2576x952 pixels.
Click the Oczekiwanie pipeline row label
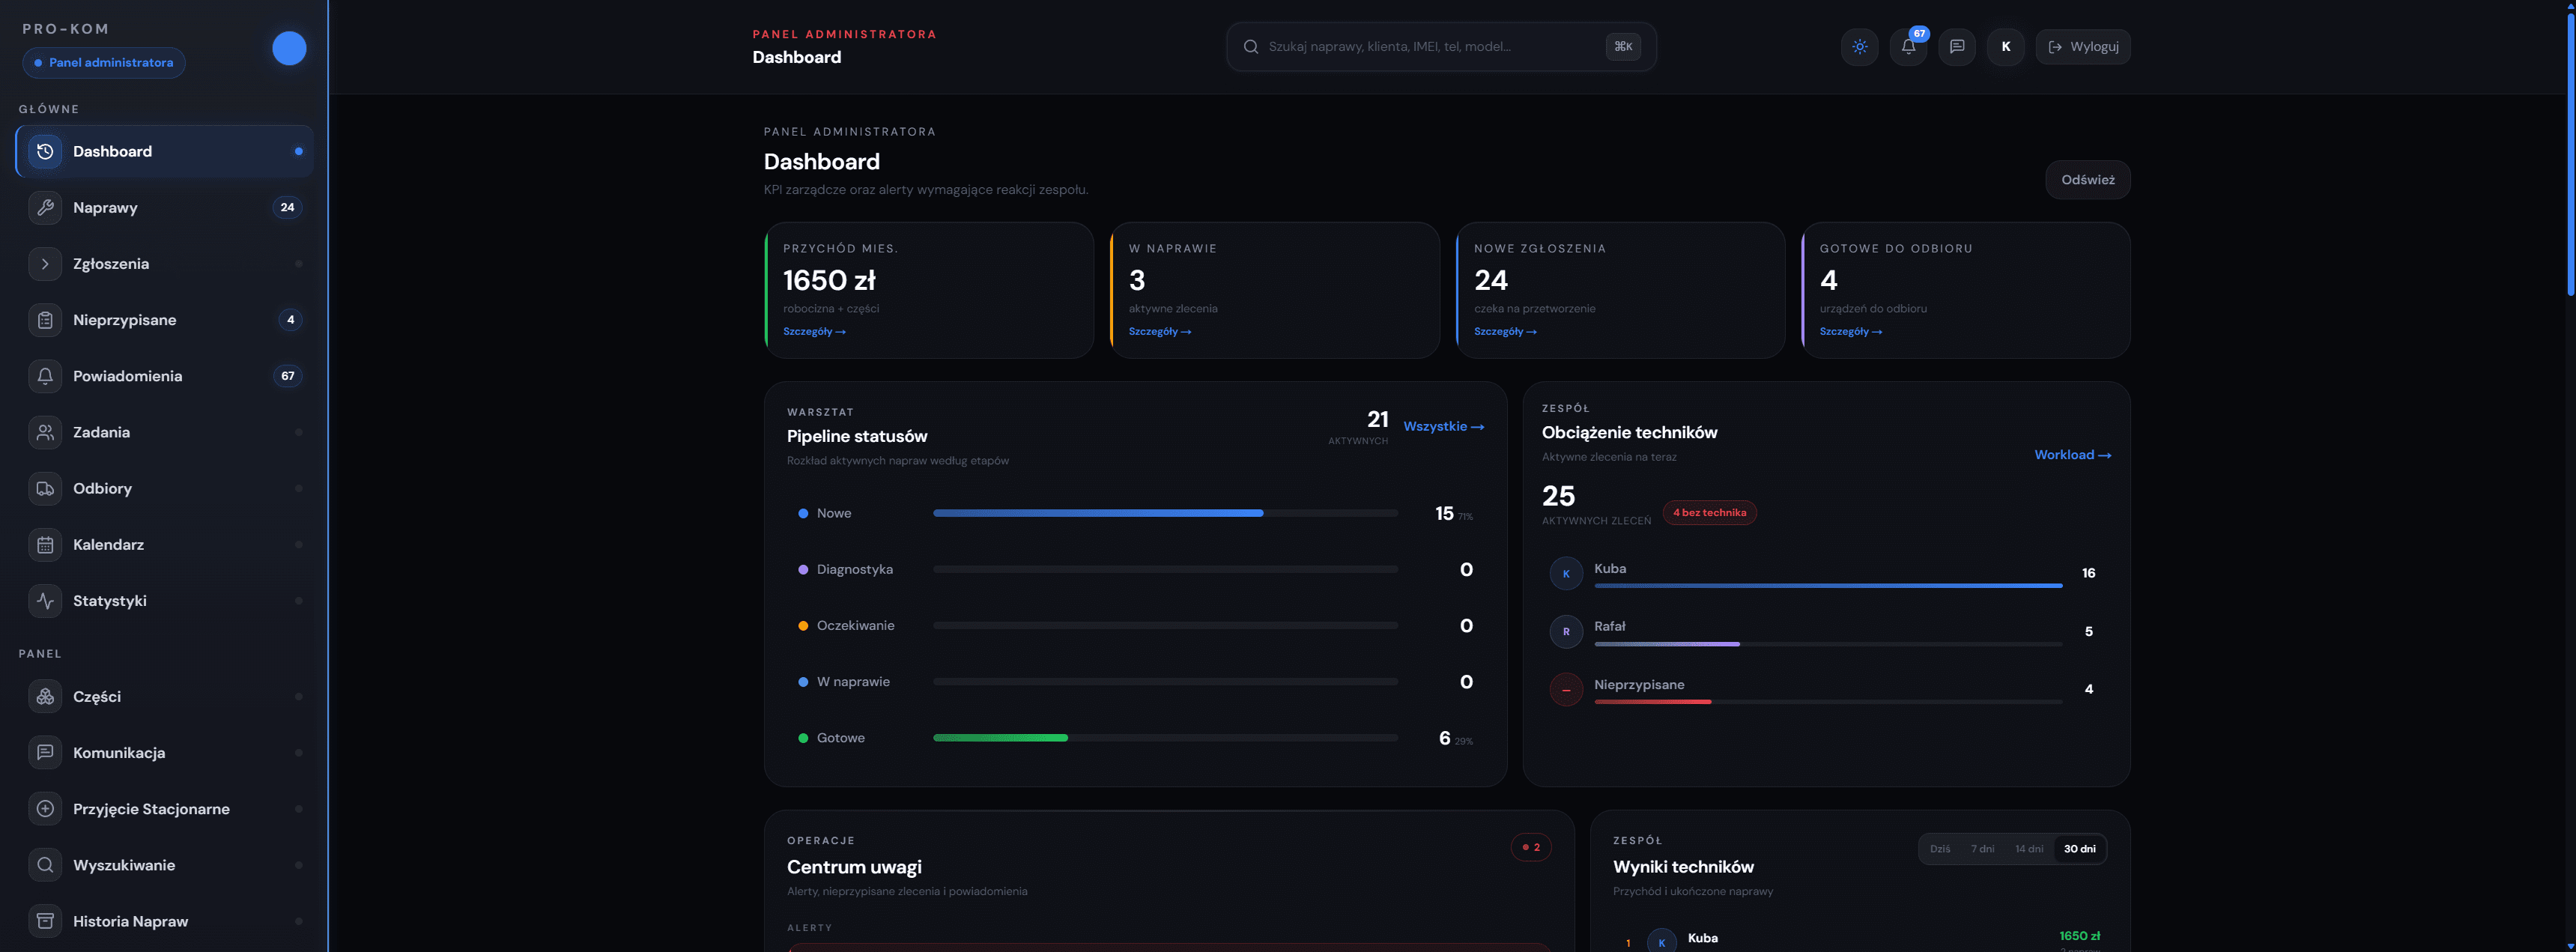(x=855, y=625)
